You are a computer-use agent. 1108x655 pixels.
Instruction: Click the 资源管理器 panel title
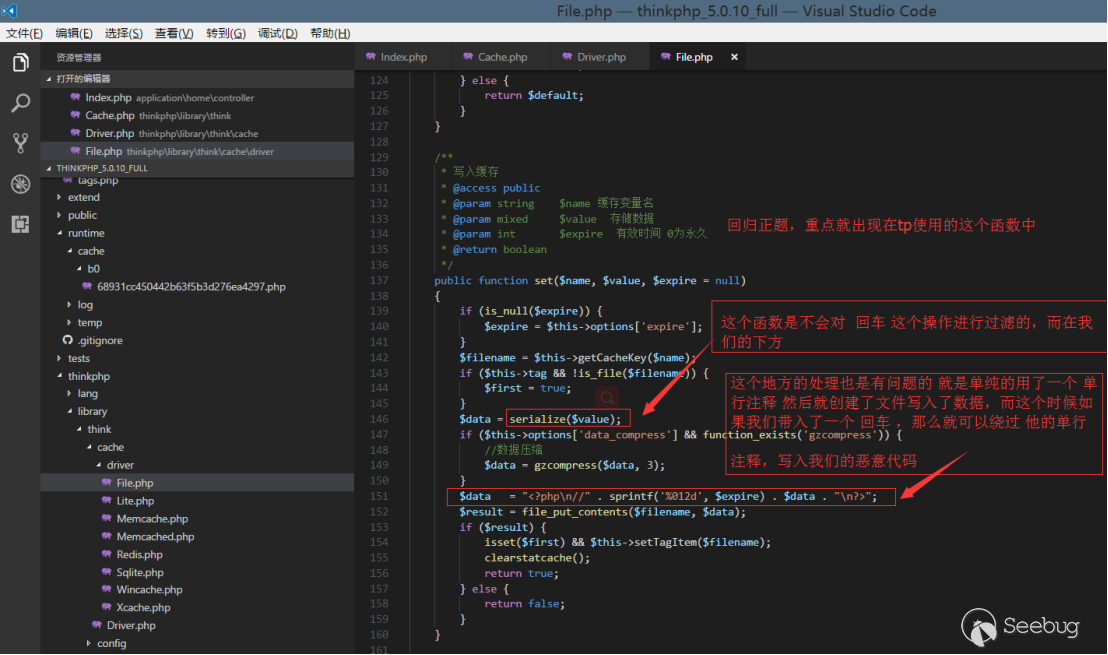click(79, 57)
